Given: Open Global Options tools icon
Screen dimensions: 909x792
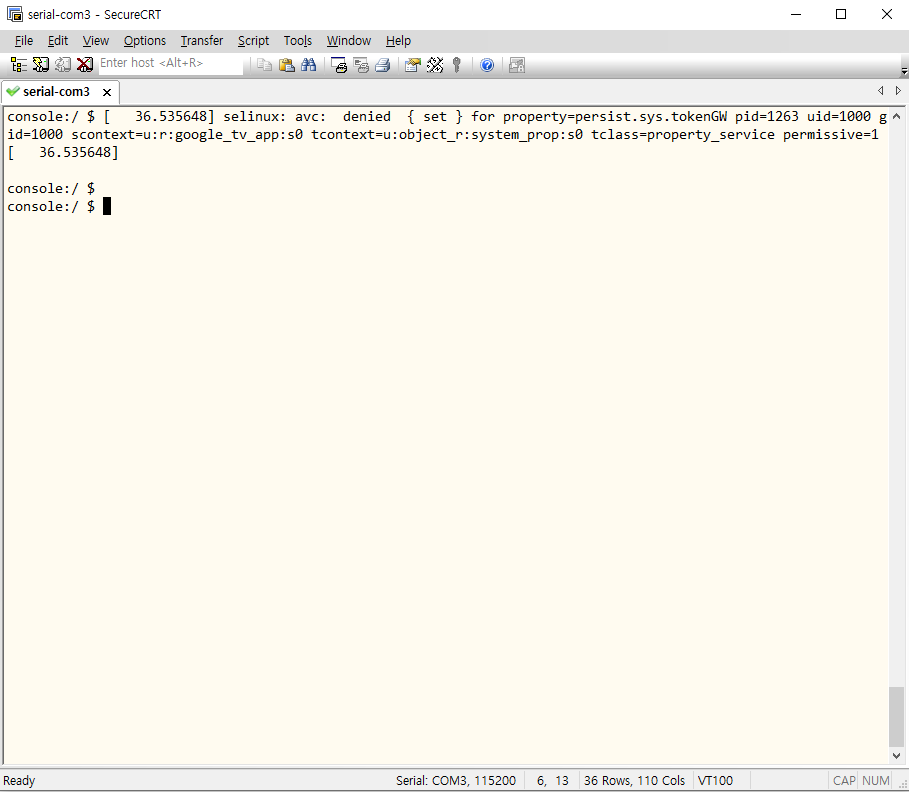Looking at the screenshot, I should (435, 65).
